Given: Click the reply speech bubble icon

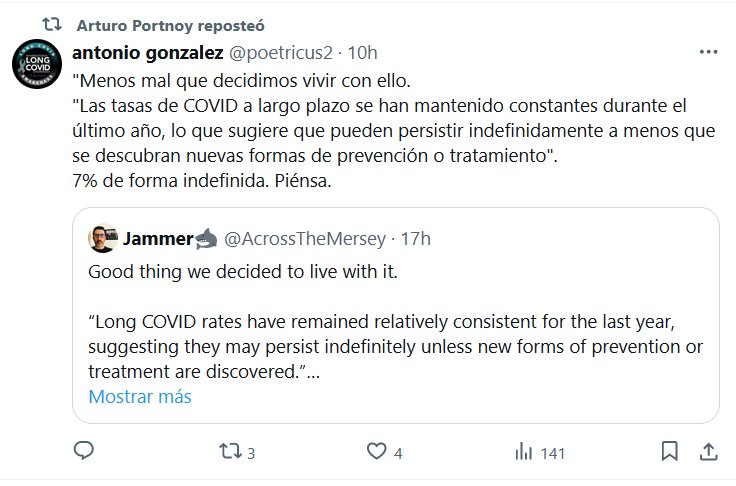Looking at the screenshot, I should pyautogui.click(x=85, y=452).
